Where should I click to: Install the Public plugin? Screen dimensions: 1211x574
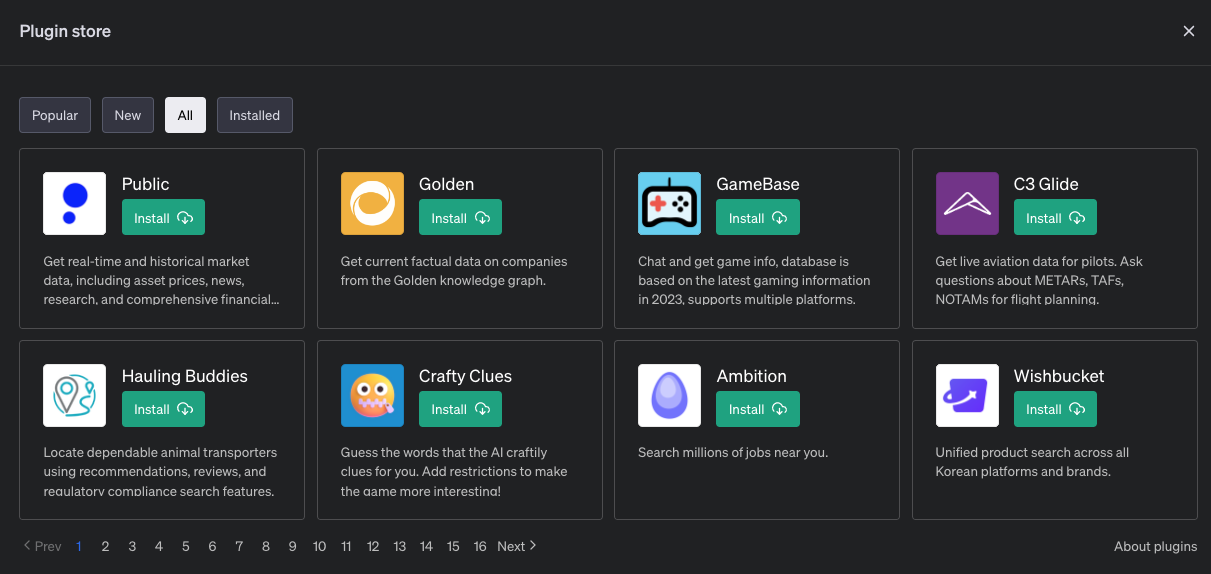tap(163, 218)
